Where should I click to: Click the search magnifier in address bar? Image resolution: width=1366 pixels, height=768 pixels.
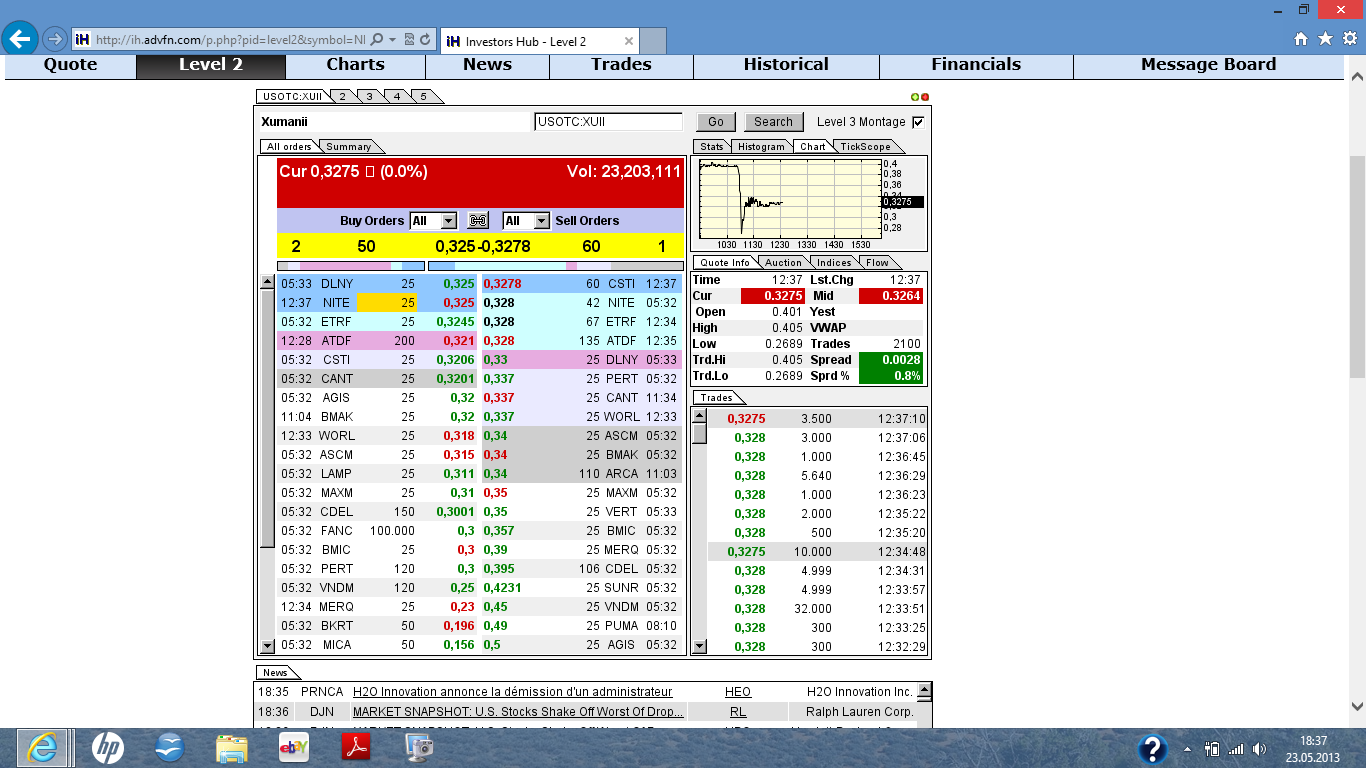377,40
